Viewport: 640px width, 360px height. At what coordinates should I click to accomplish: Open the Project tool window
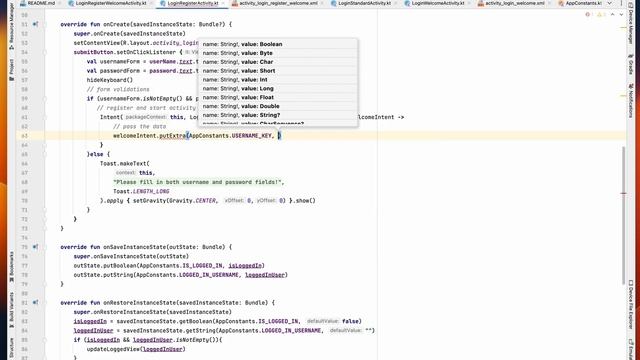click(x=11, y=69)
